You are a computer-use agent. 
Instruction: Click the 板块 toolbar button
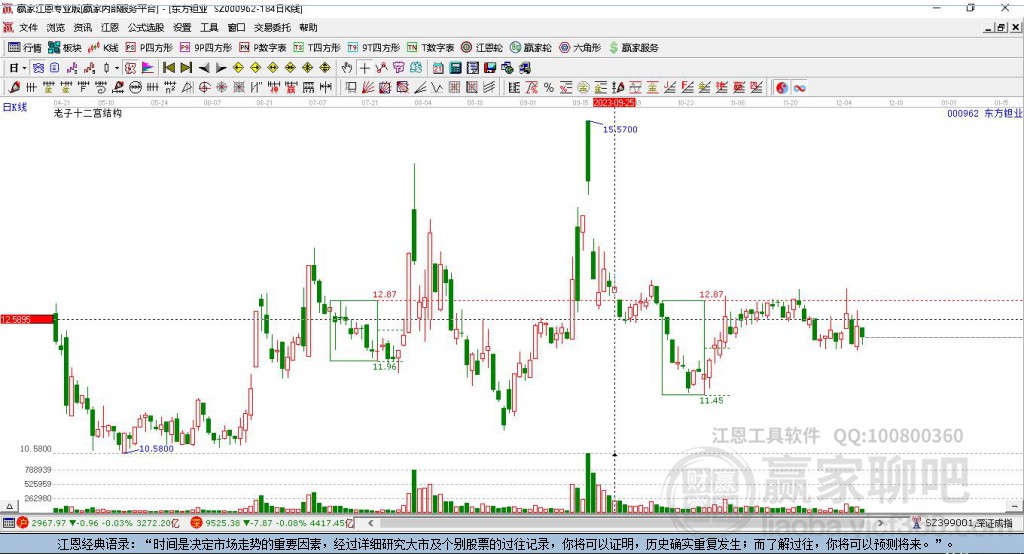pos(65,48)
